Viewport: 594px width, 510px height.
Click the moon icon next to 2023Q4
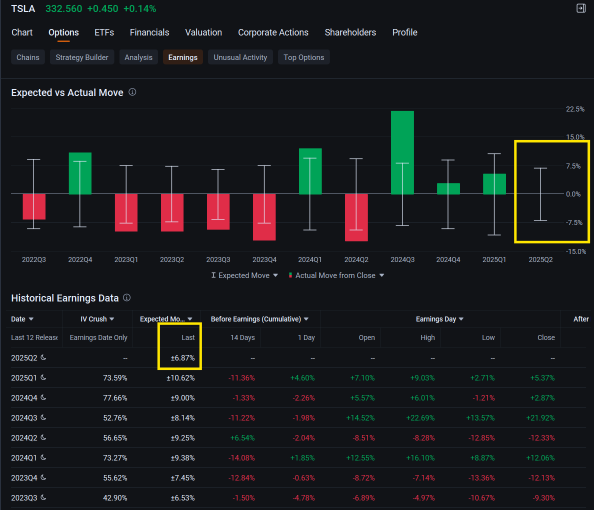pos(43,477)
